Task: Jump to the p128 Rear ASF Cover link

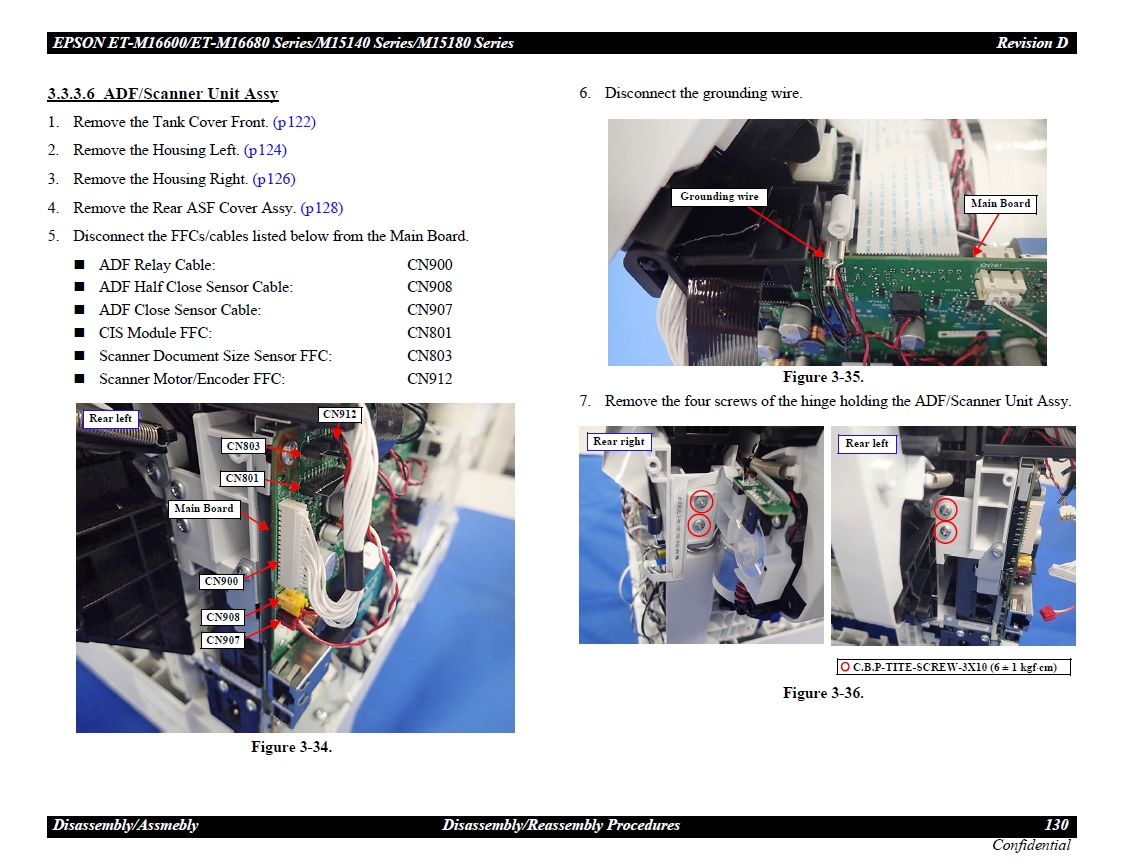Action: pos(321,208)
